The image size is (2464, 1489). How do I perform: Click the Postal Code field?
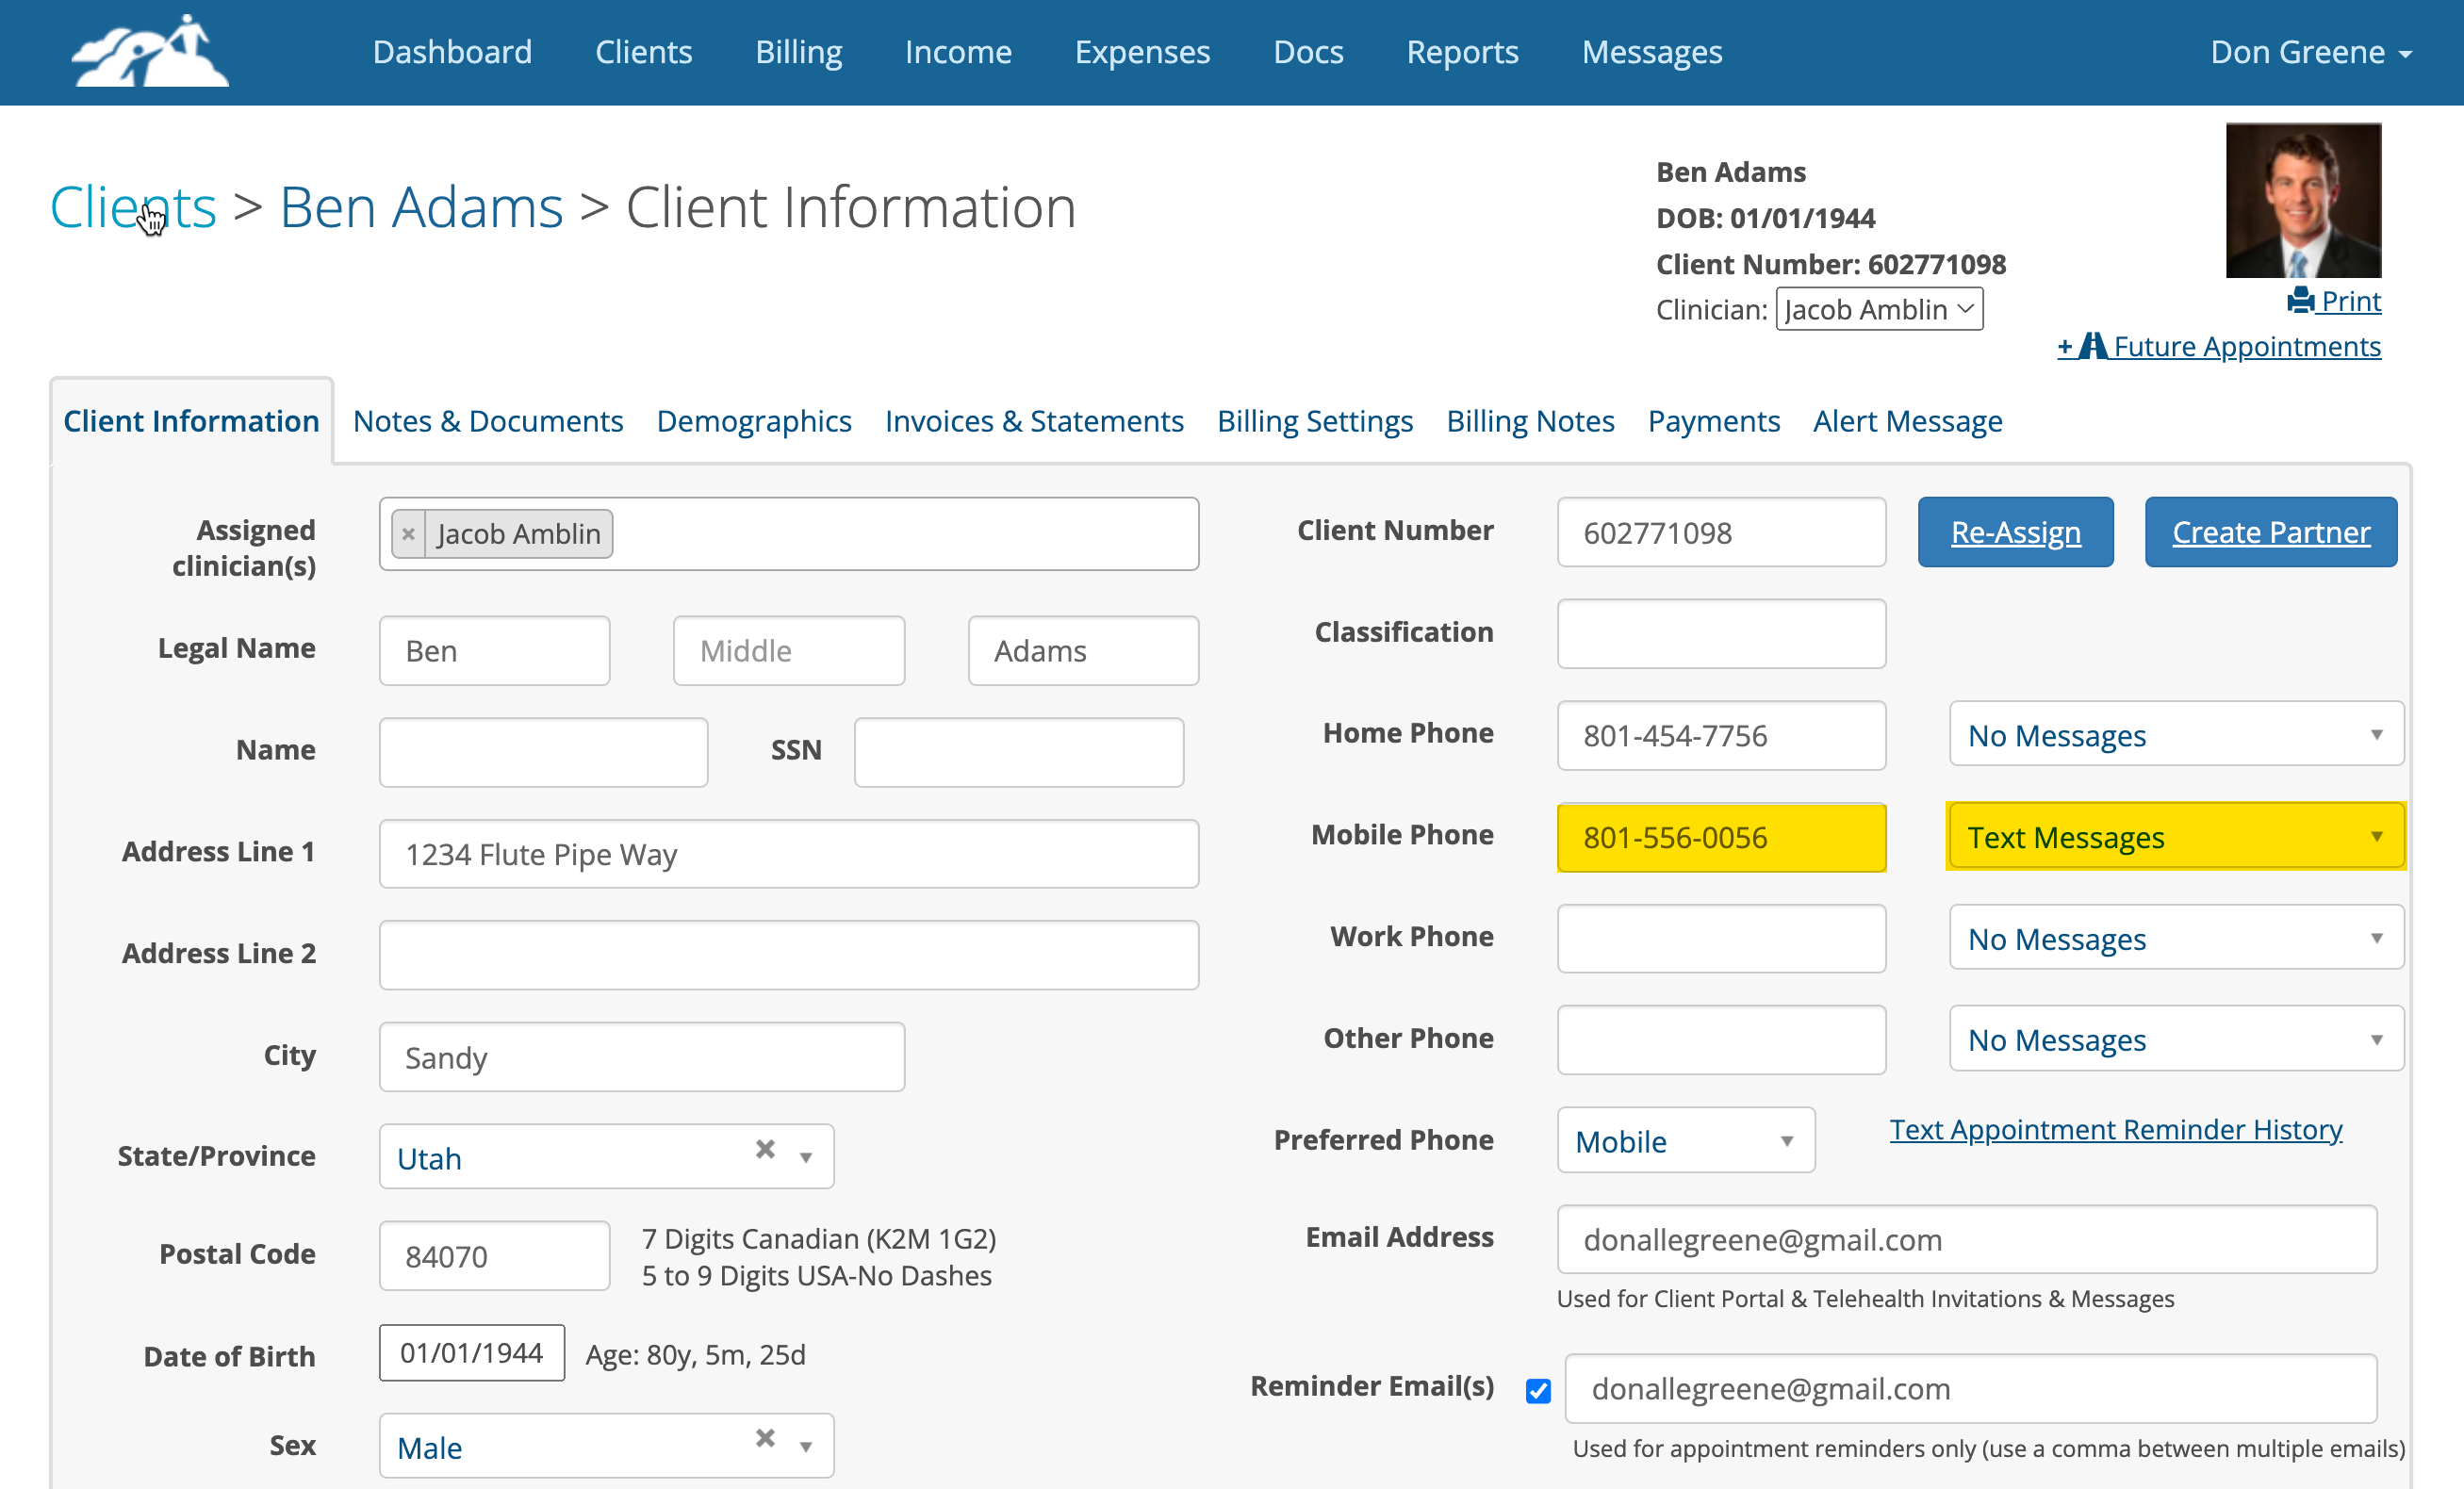click(494, 1256)
